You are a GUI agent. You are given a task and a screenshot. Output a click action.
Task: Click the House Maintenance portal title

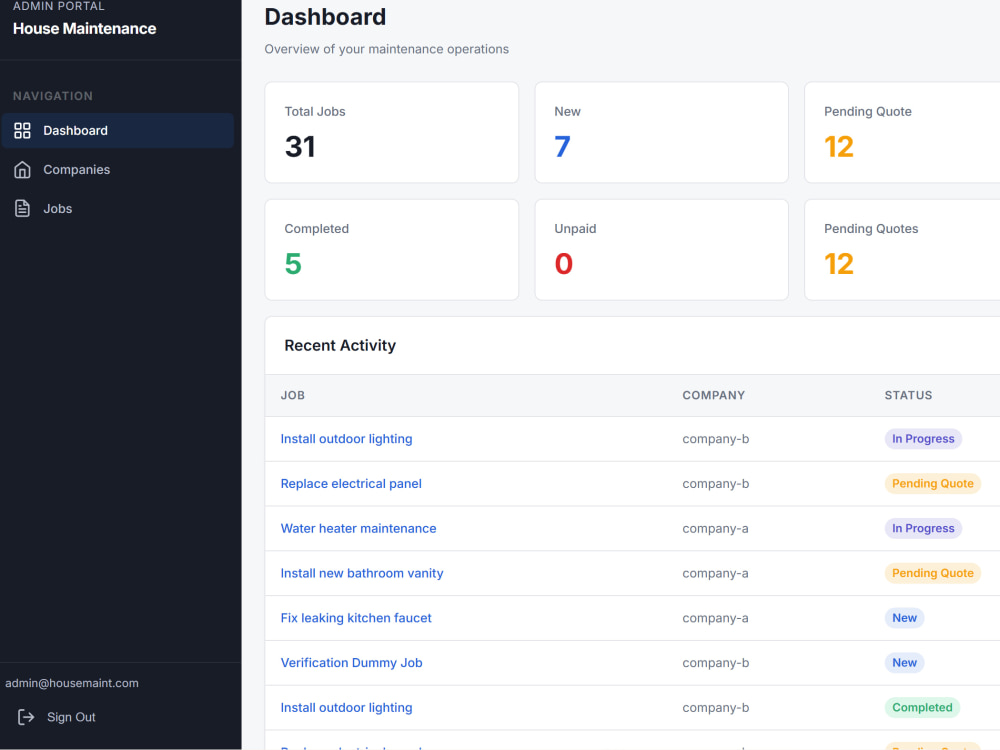tap(84, 29)
